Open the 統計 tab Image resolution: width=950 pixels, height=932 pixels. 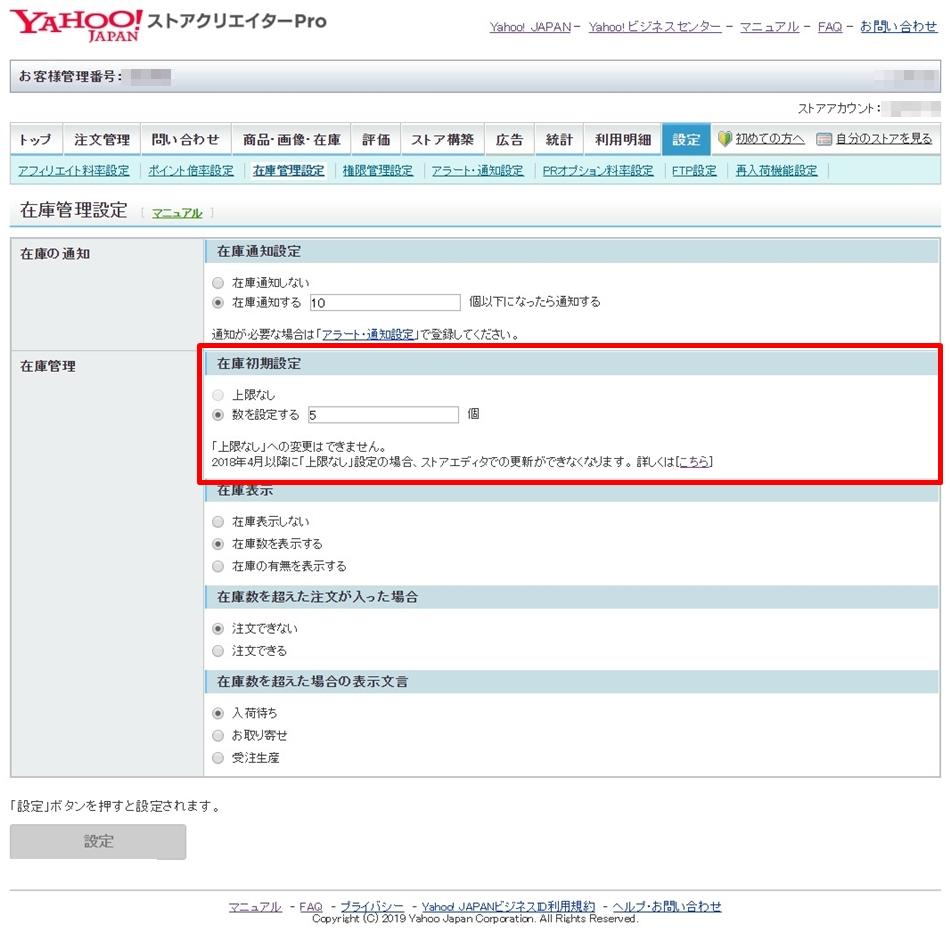point(559,139)
